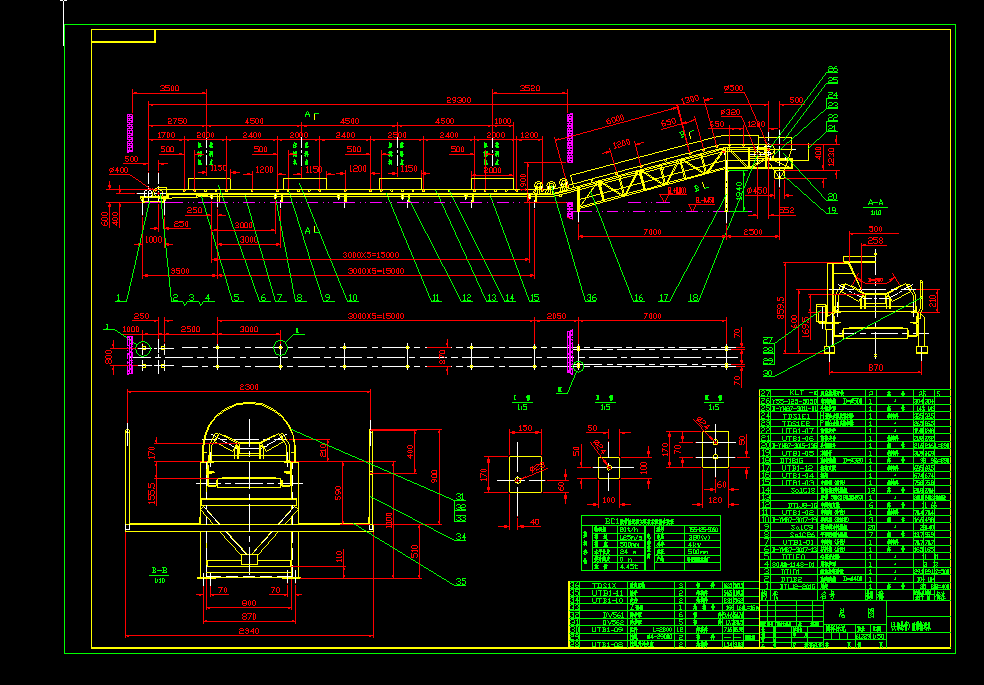Click part callout number "35"
Image resolution: width=984 pixels, height=685 pixels.
tap(461, 582)
